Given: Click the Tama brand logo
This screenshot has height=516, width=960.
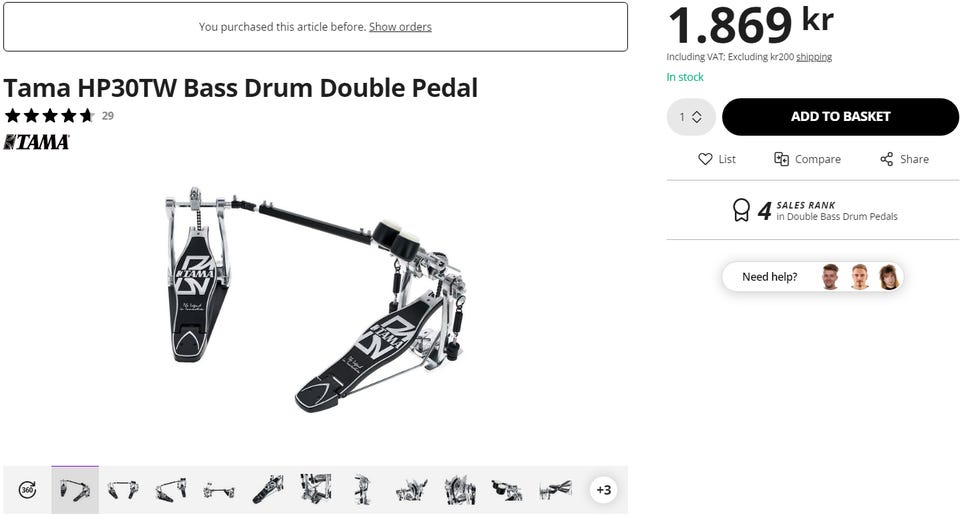Looking at the screenshot, I should [x=37, y=142].
